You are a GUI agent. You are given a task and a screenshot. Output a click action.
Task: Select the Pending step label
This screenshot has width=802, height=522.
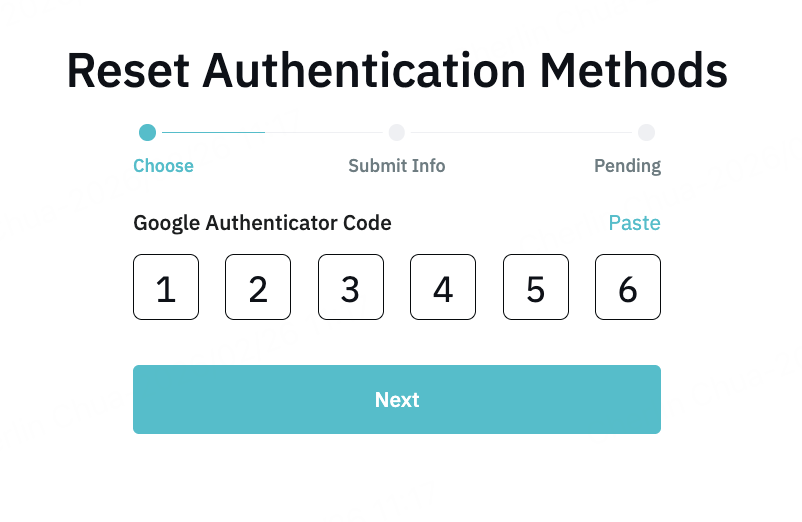627,166
